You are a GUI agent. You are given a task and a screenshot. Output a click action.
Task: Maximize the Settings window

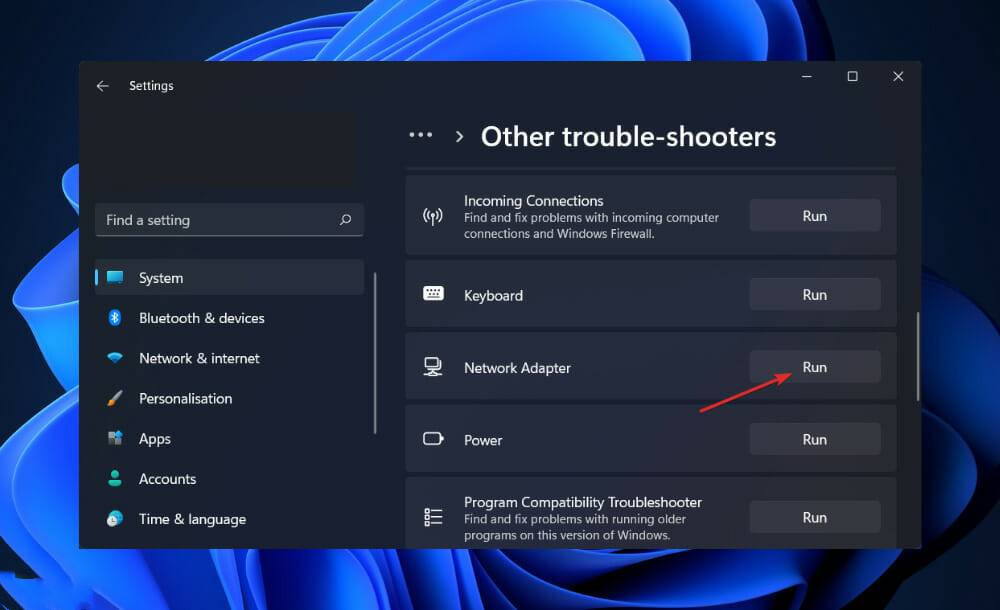852,77
